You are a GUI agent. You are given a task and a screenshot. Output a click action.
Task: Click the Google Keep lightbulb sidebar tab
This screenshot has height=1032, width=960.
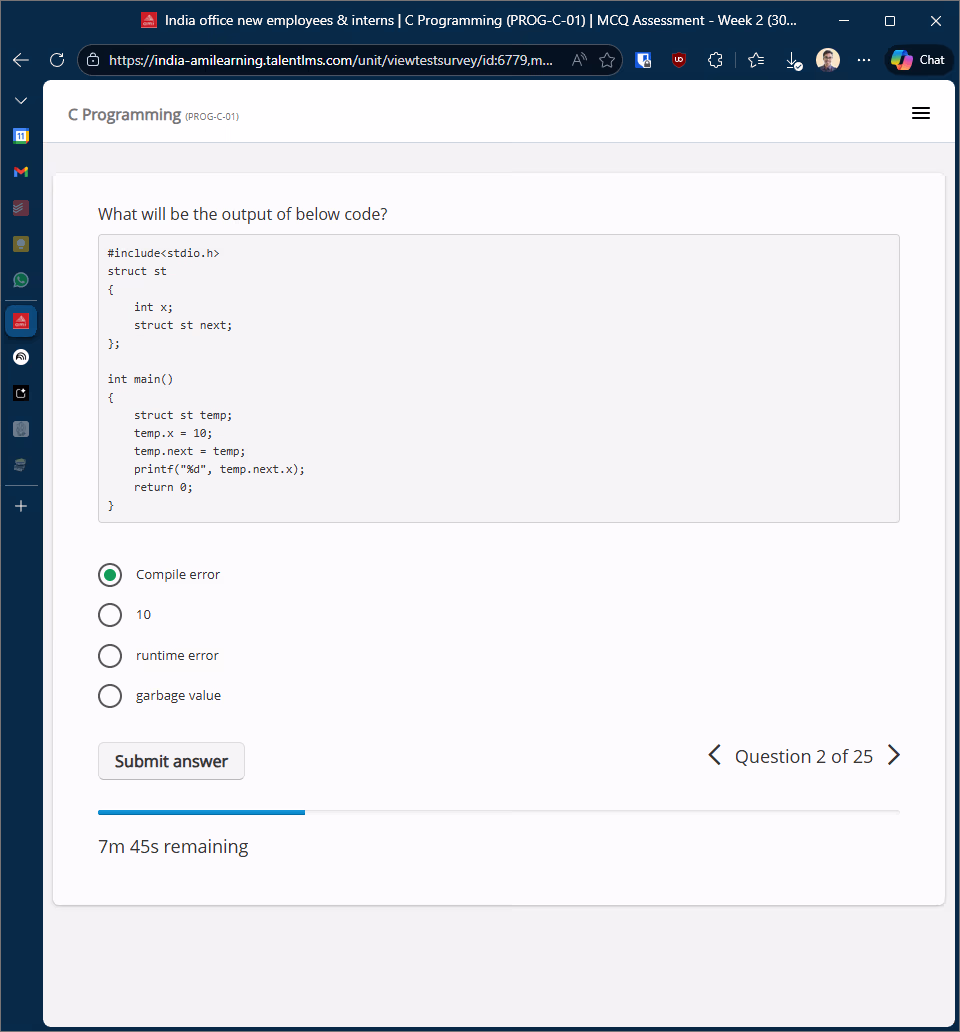[21, 244]
